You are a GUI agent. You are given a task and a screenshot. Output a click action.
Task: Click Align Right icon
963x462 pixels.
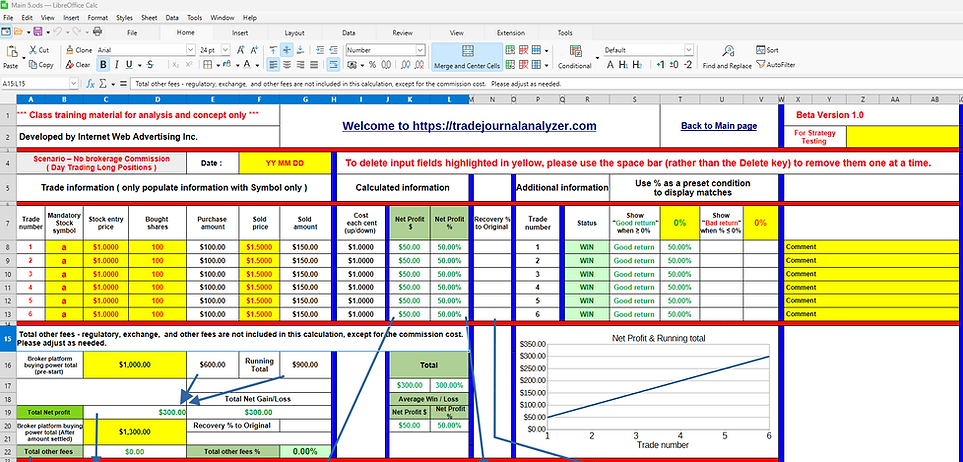click(x=300, y=65)
